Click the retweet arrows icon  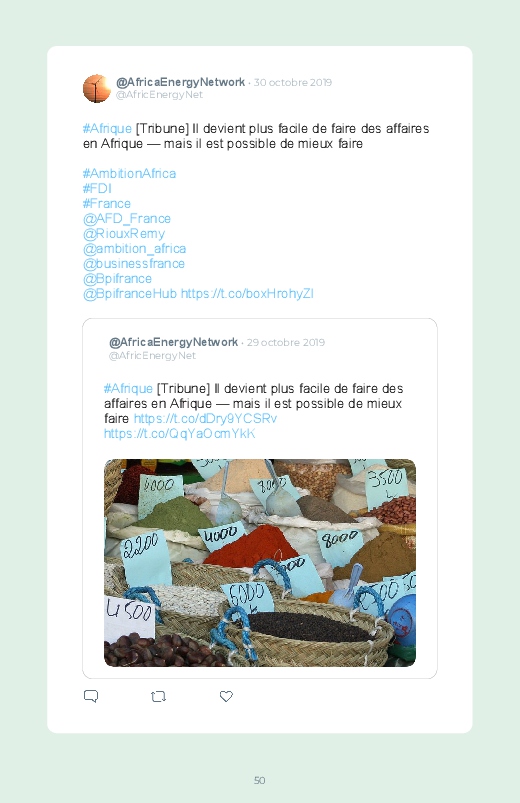tap(158, 696)
